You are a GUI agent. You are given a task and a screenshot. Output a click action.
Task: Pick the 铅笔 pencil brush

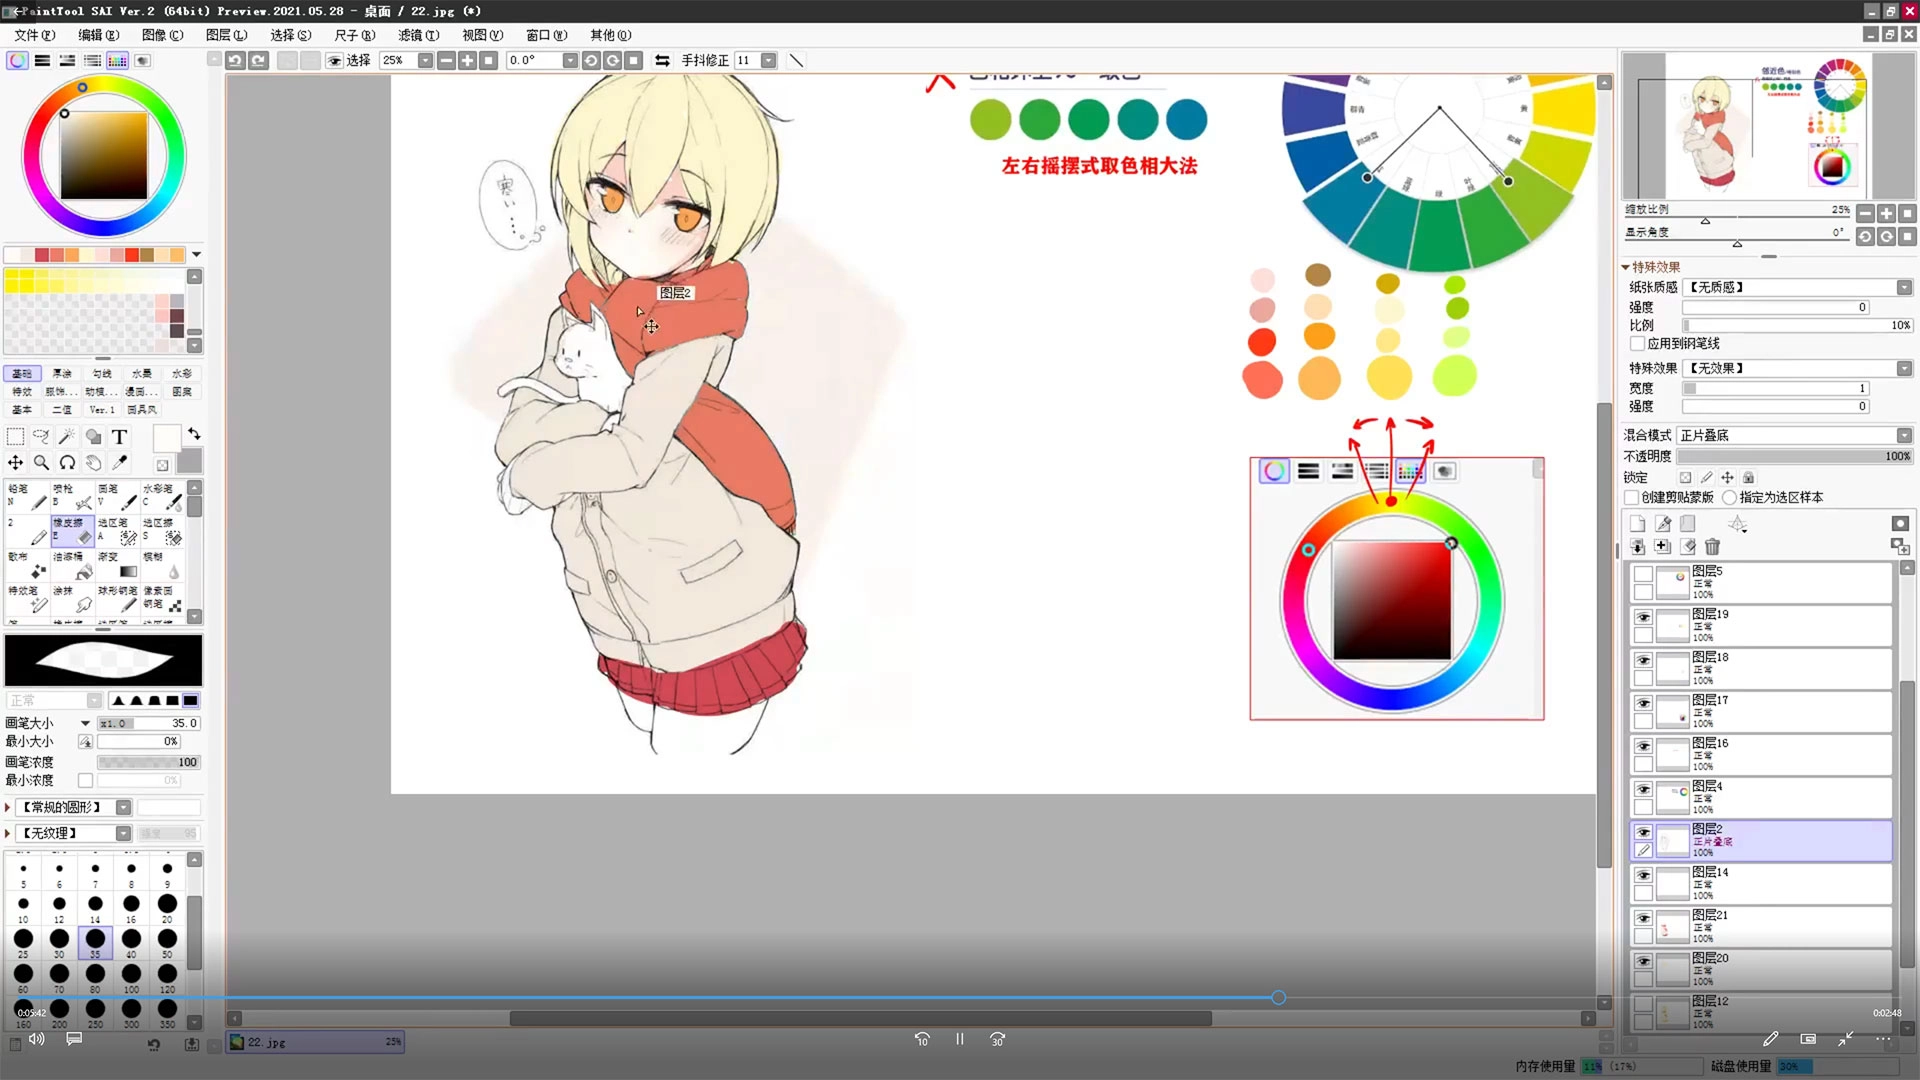point(27,496)
